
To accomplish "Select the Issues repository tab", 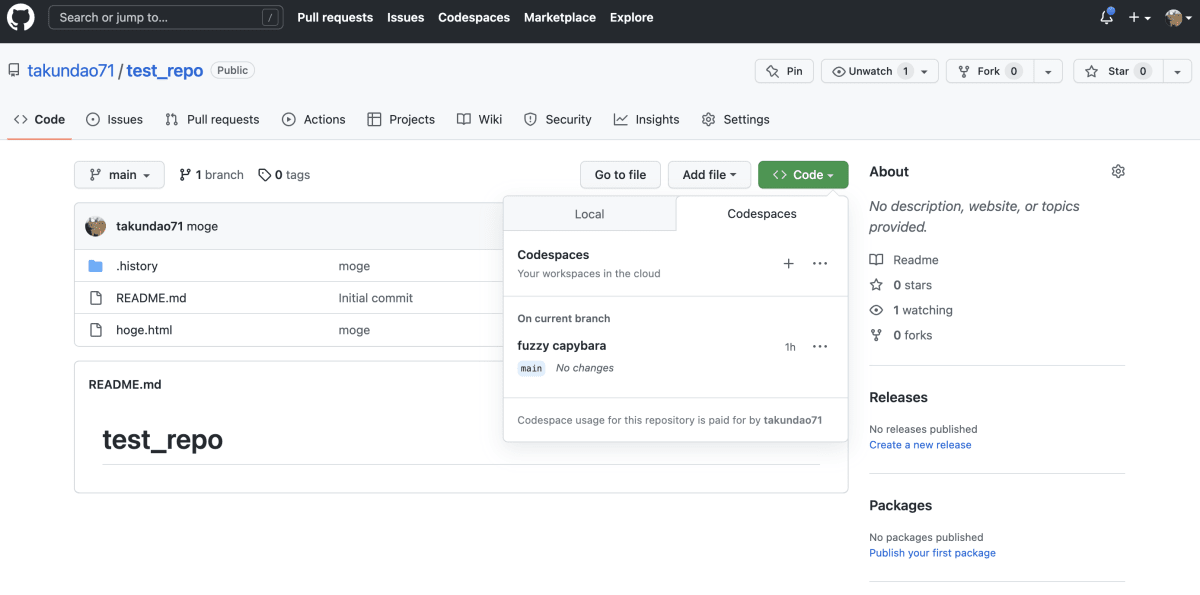I will click(114, 119).
